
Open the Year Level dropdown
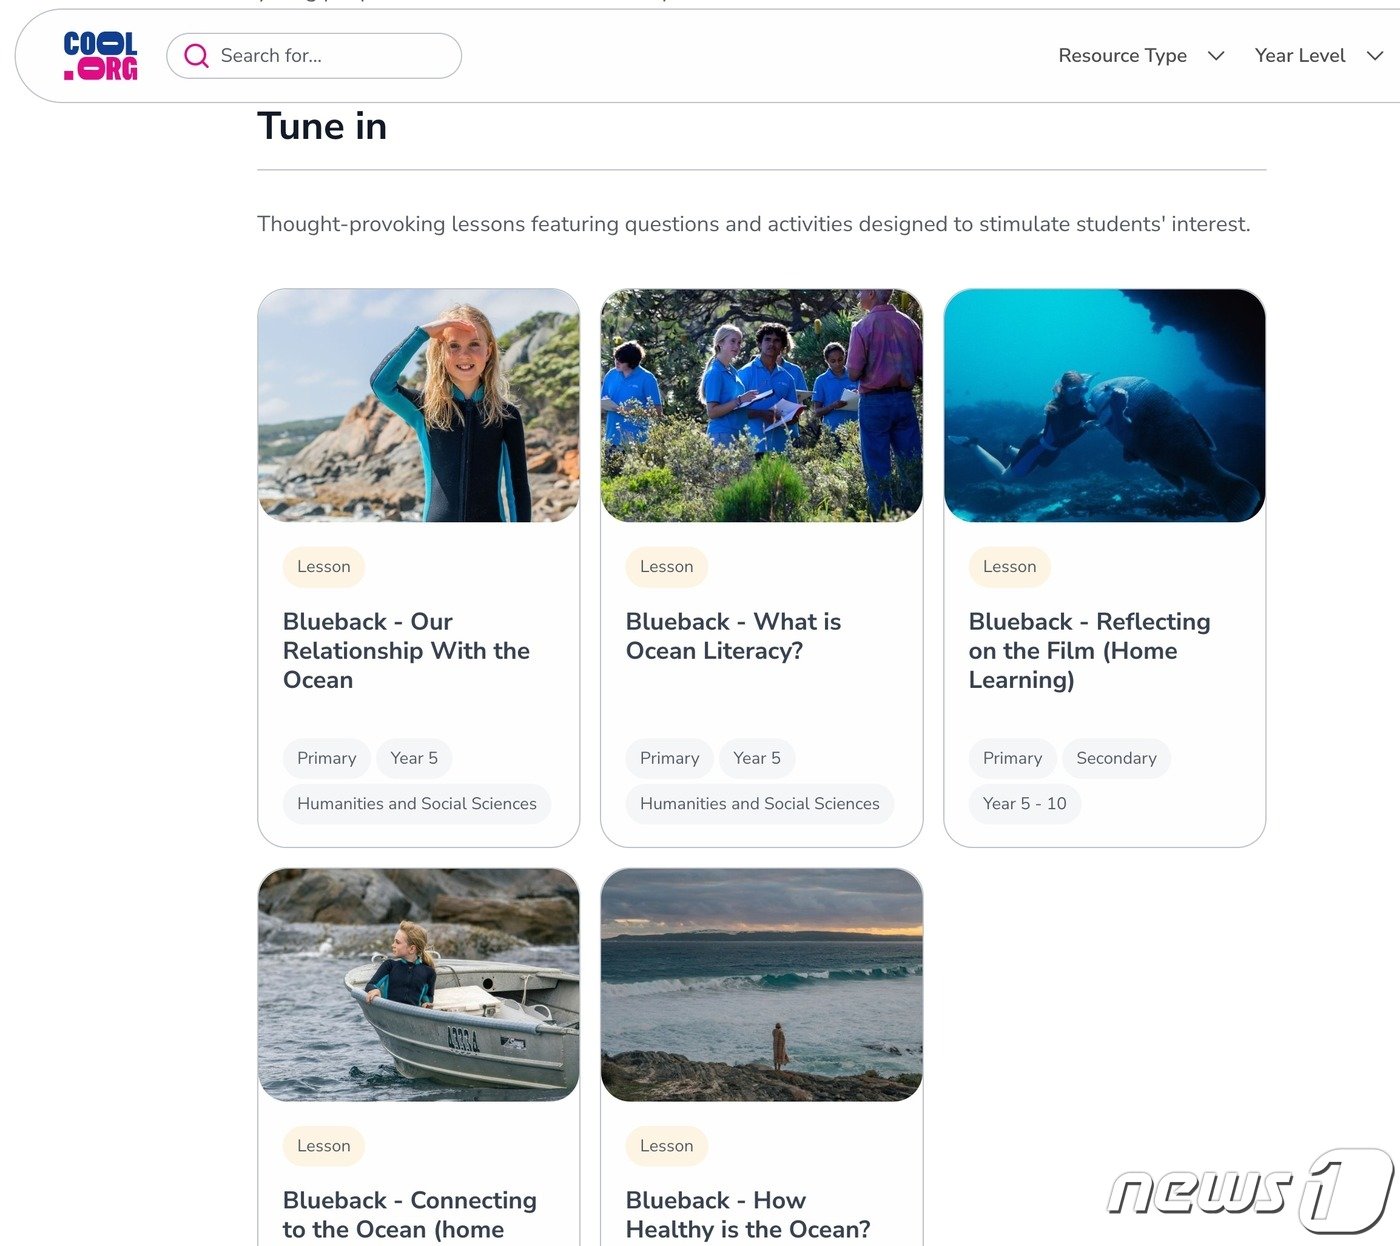coord(1317,56)
